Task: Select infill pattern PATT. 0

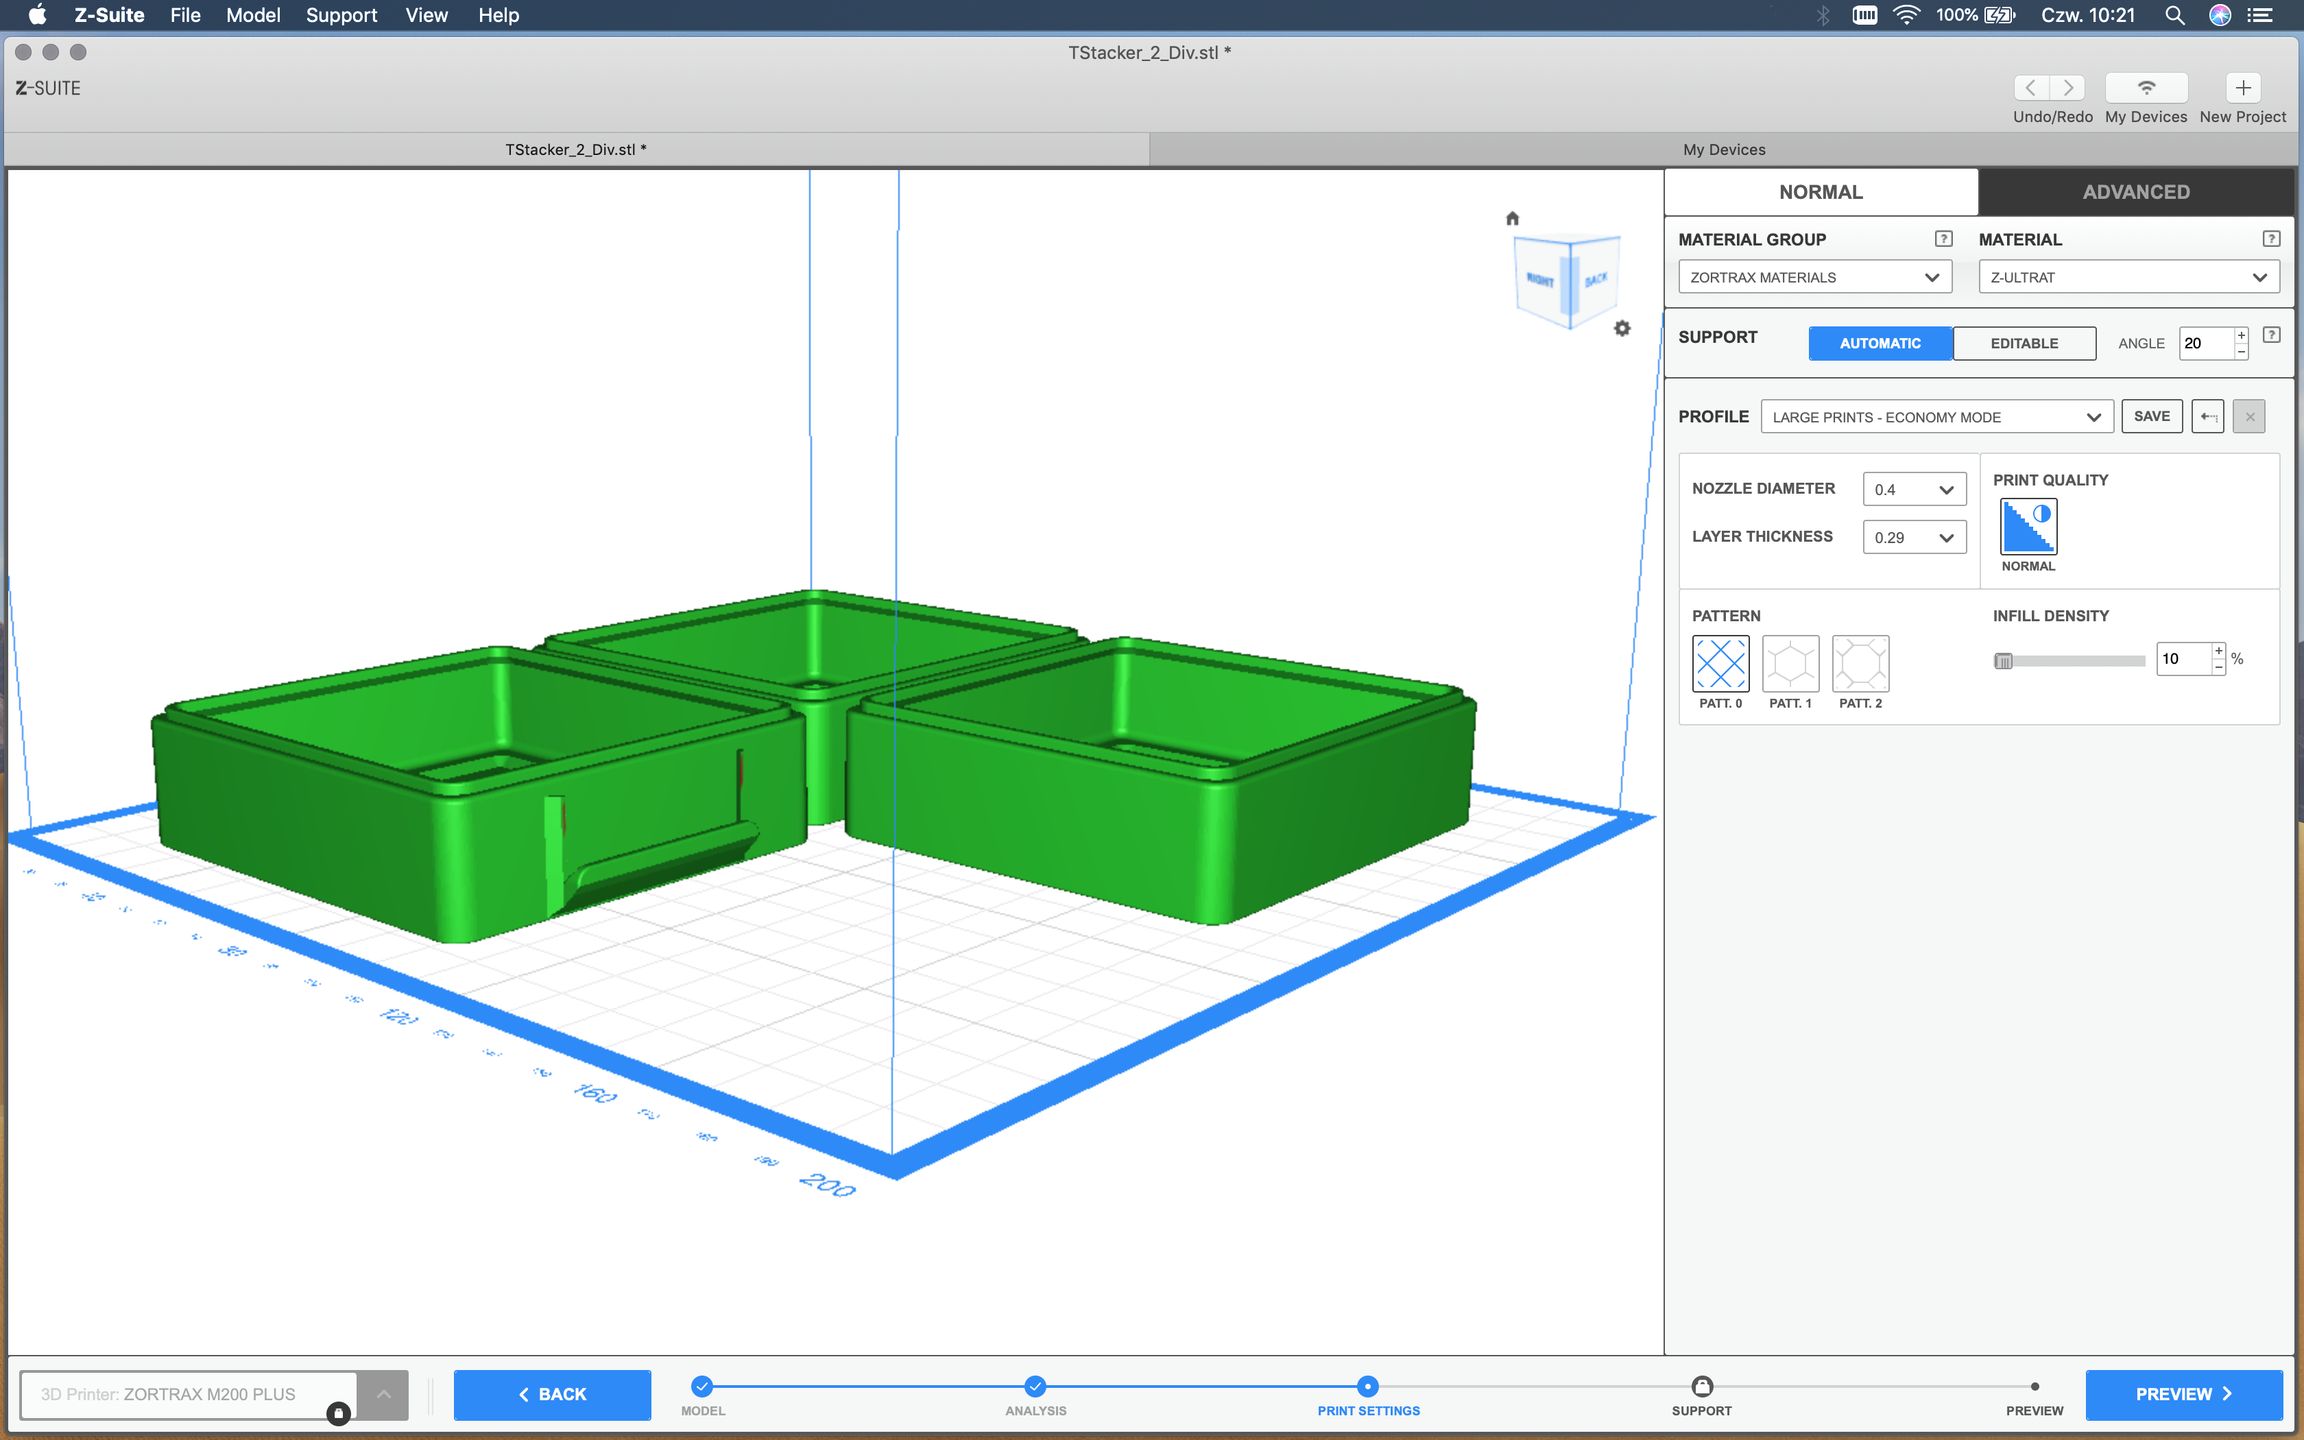Action: [x=1720, y=663]
